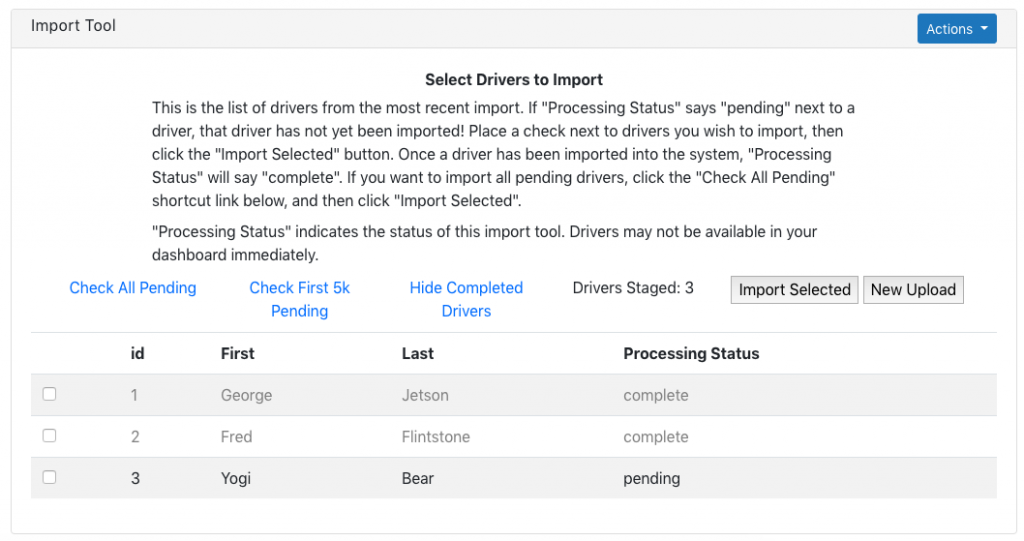Image resolution: width=1024 pixels, height=541 pixels.
Task: Click the Last column header
Action: (418, 353)
